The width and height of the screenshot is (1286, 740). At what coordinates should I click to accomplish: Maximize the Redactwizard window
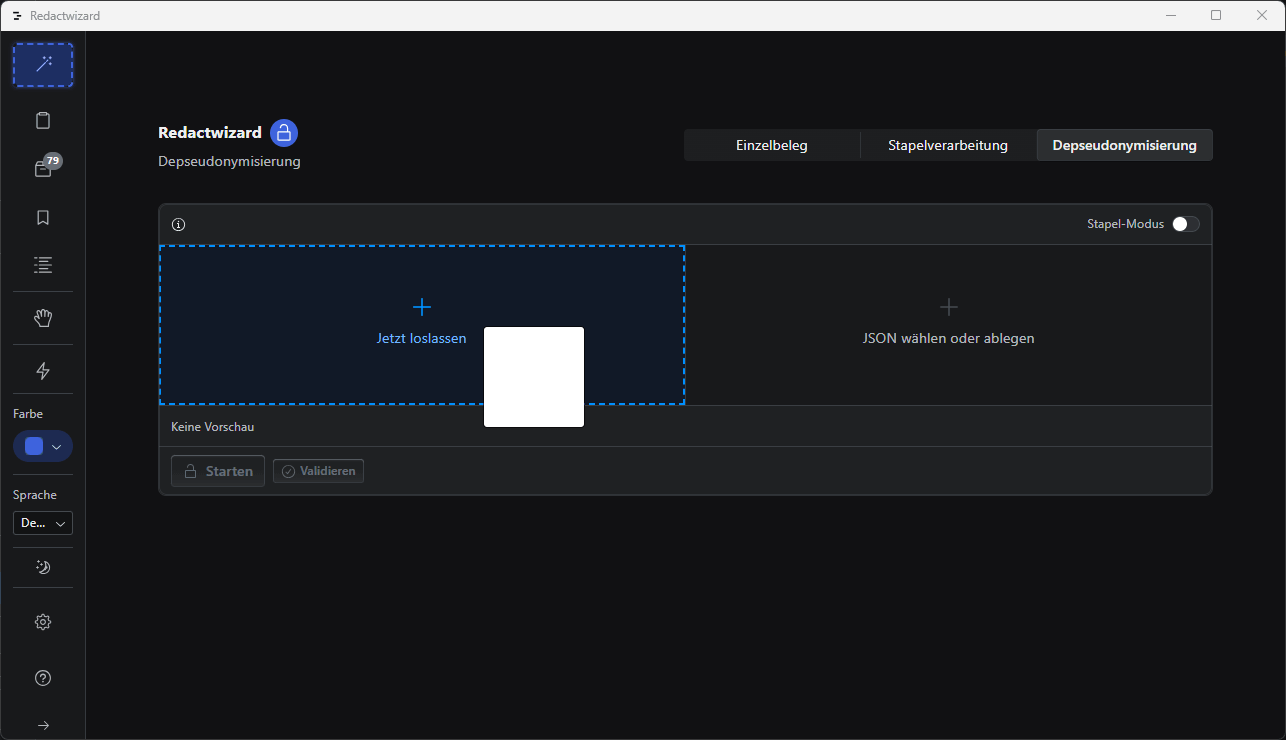[x=1216, y=15]
